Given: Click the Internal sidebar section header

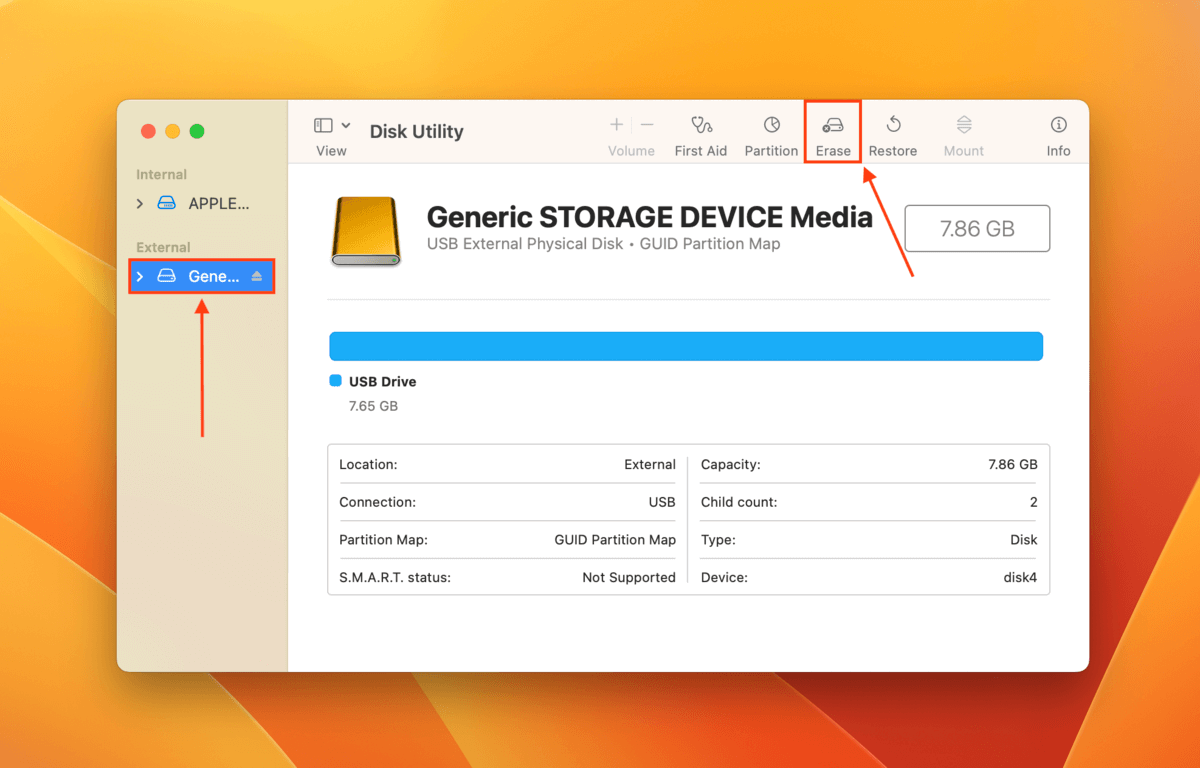Looking at the screenshot, I should click(162, 175).
